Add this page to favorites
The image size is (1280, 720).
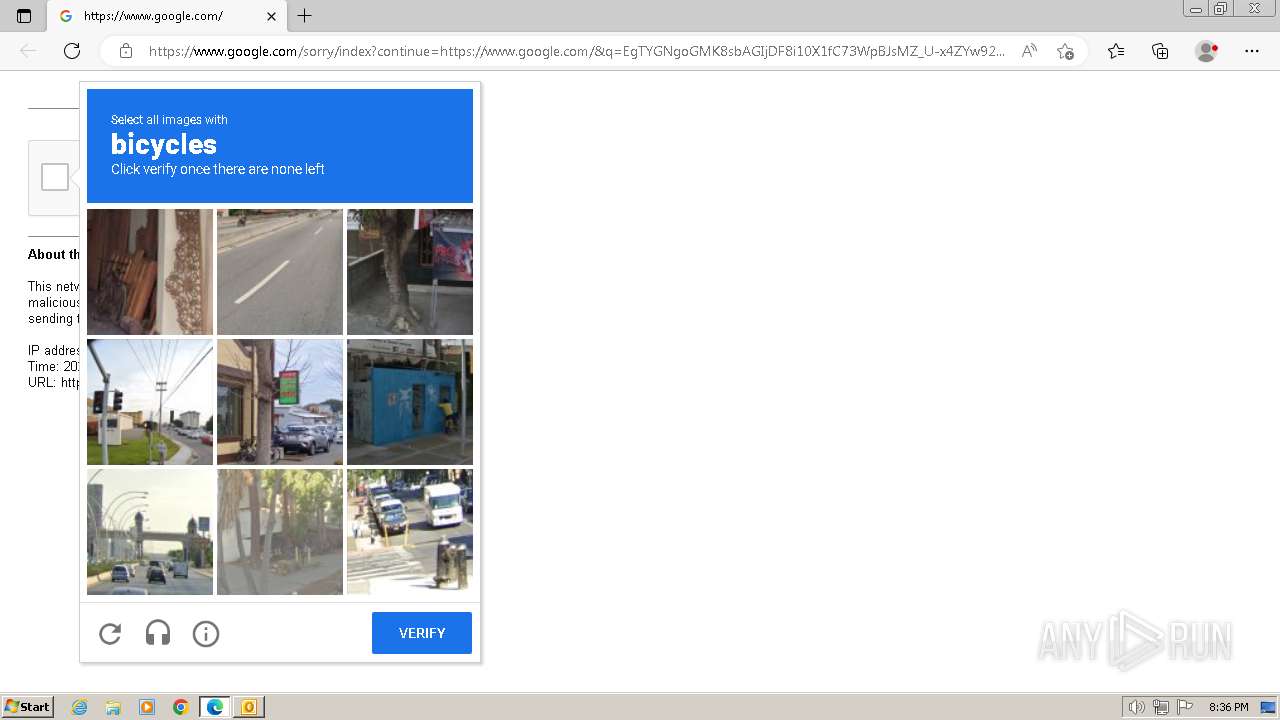coord(1065,51)
